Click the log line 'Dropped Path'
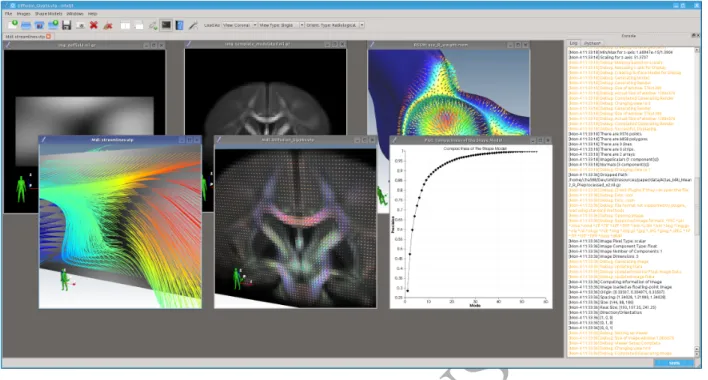Screen dimensions: 708x380 [598, 175]
